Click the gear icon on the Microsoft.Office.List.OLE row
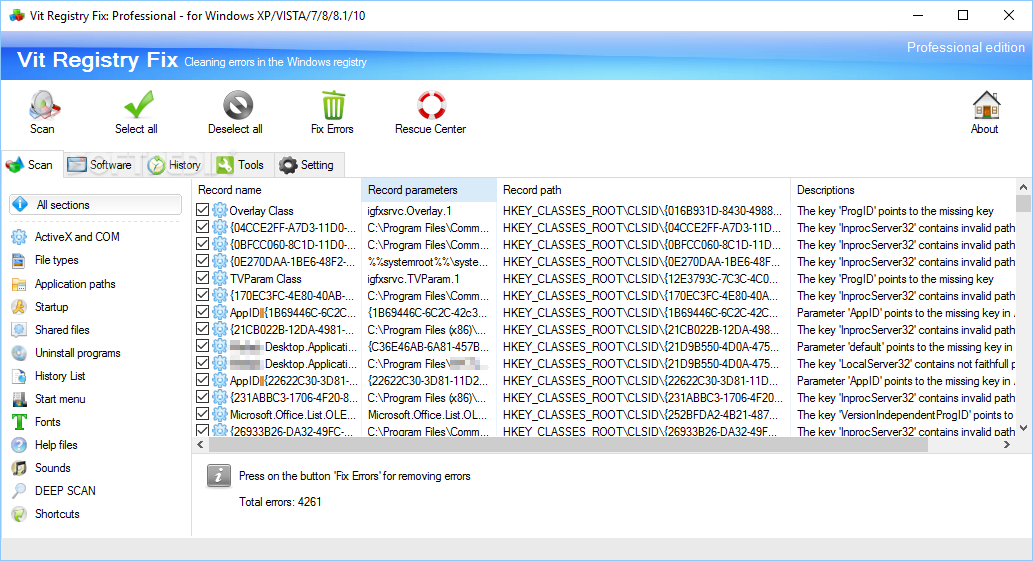 coord(220,414)
